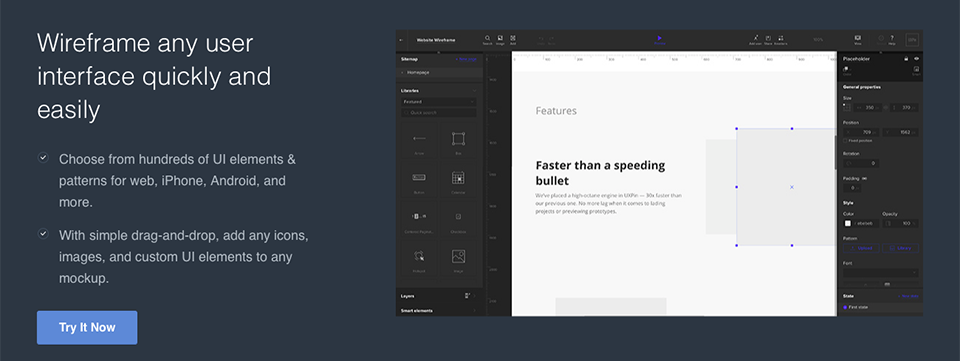Click the Order icon under Placeholder
The image size is (960, 361).
coord(847,70)
